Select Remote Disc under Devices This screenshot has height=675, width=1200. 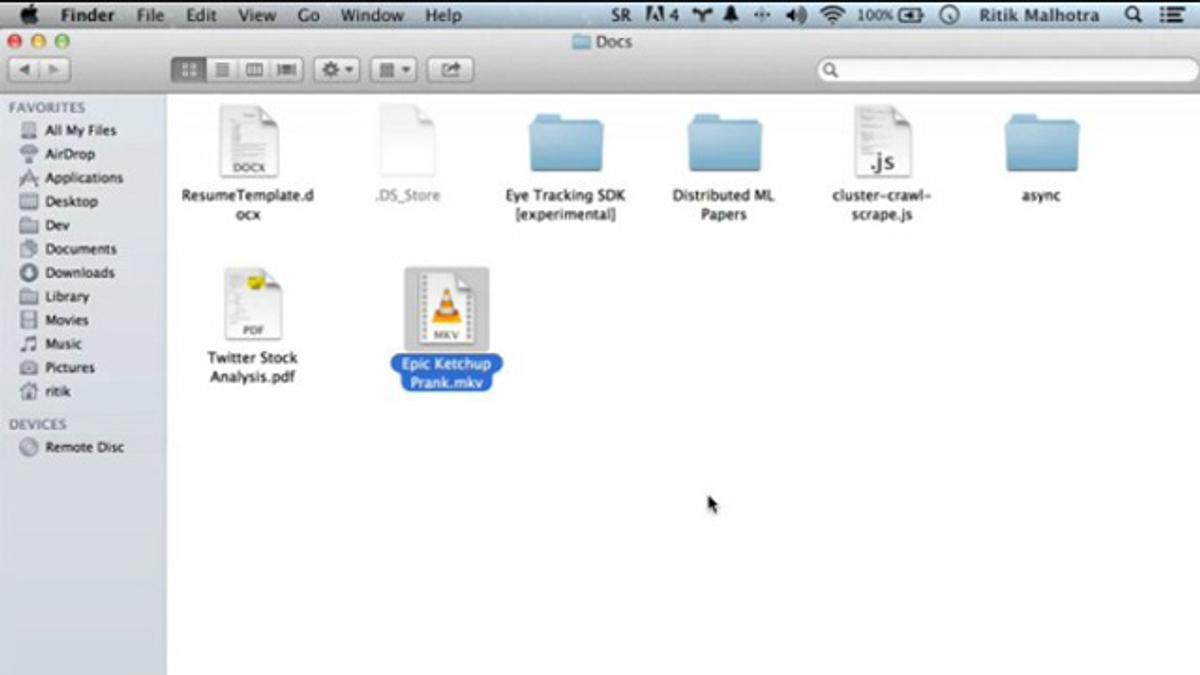pos(83,448)
